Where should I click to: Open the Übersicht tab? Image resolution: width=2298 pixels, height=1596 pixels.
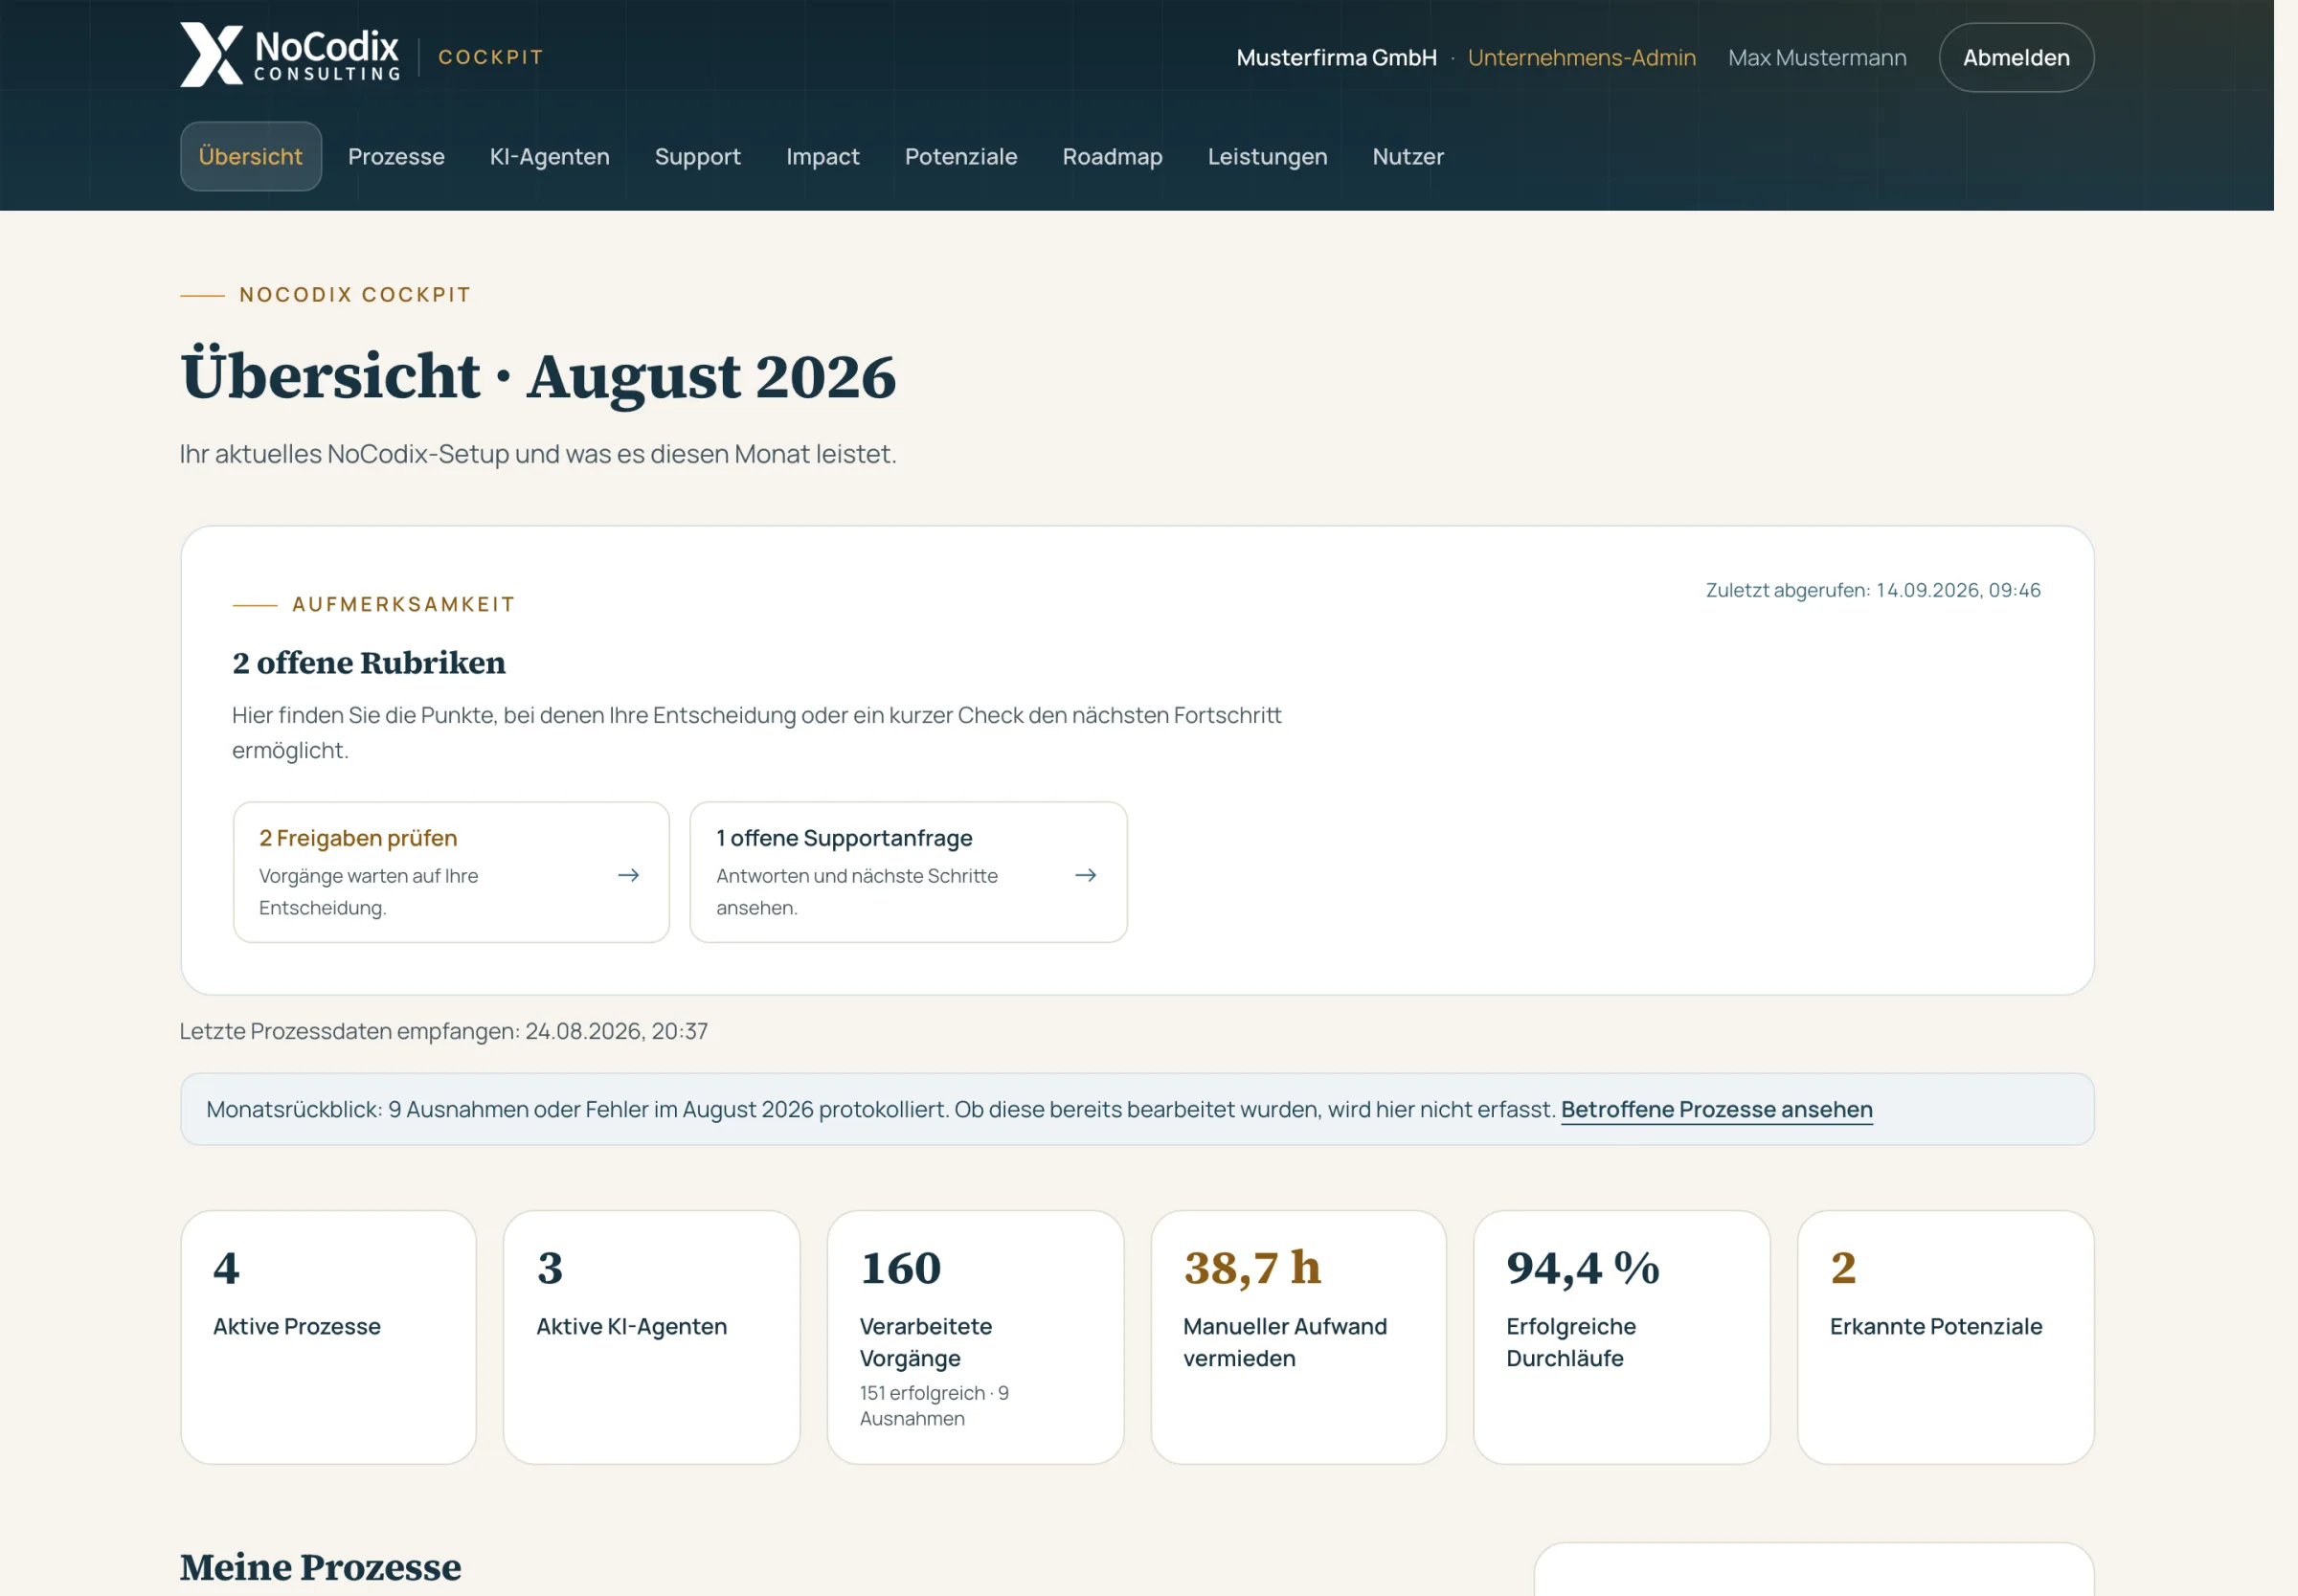pyautogui.click(x=250, y=156)
